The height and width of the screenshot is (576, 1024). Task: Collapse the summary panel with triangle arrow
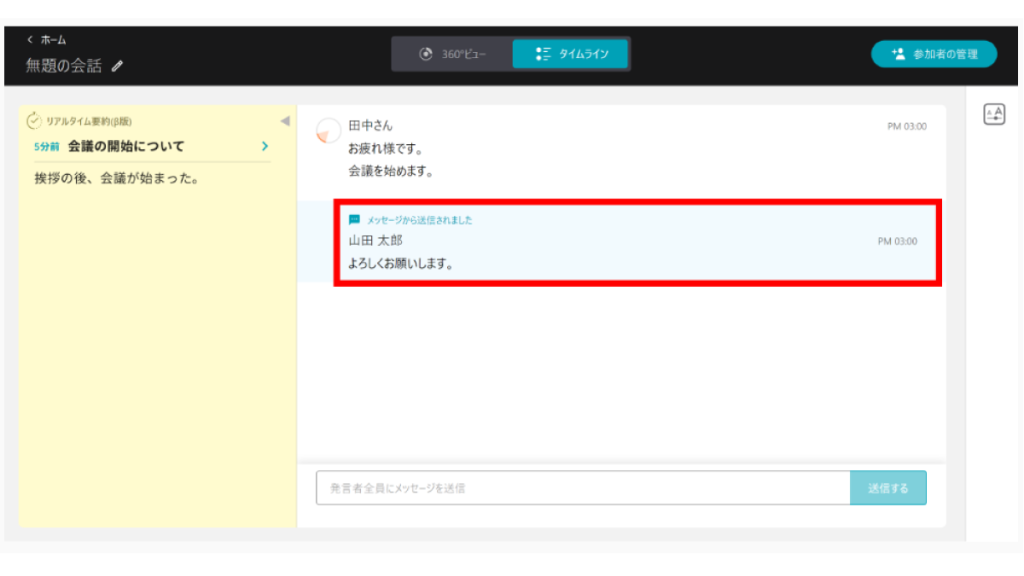point(284,121)
